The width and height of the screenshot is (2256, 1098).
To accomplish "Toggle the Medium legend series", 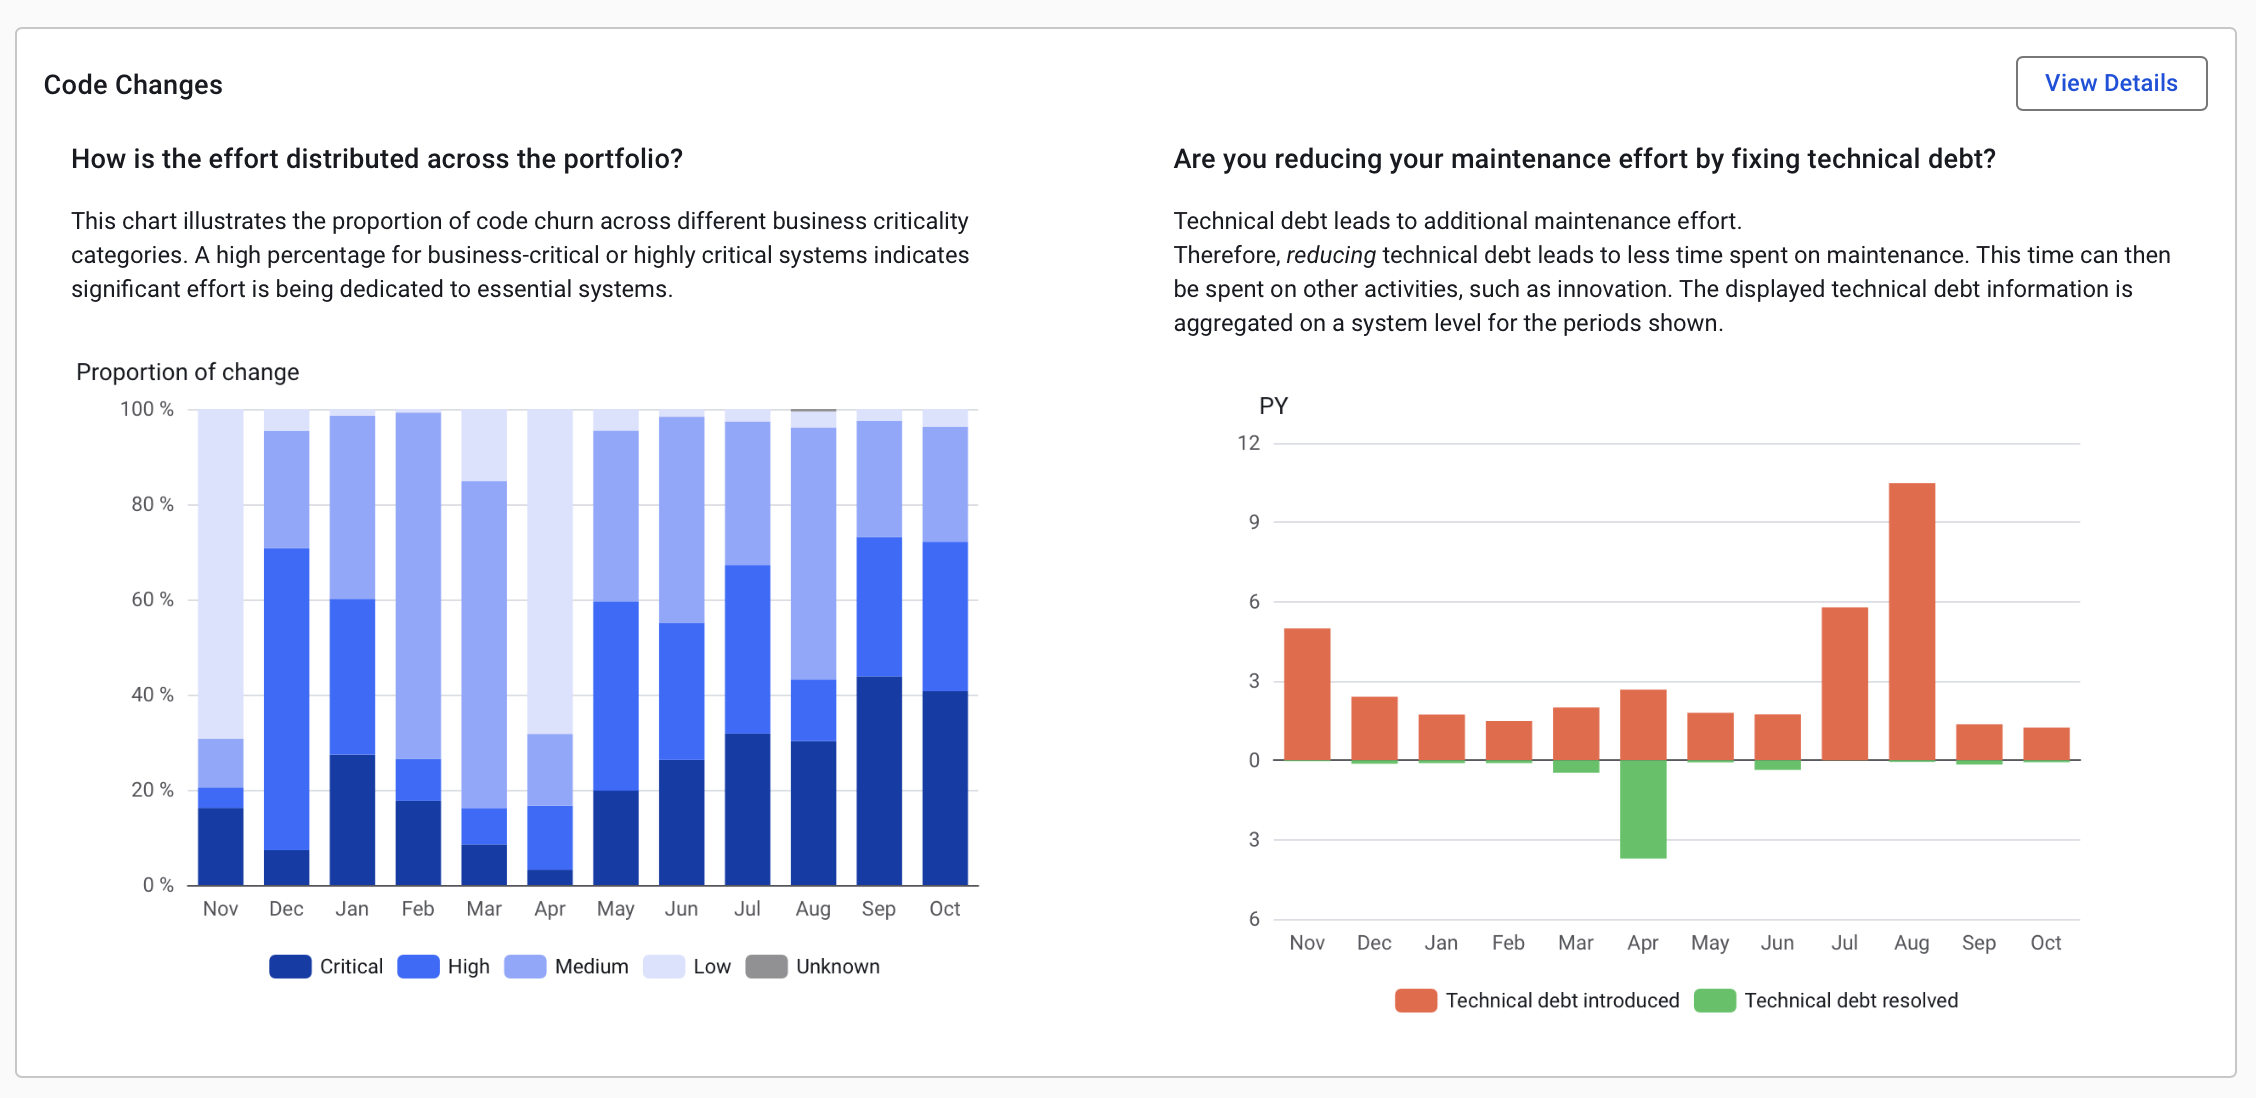I will [x=566, y=967].
